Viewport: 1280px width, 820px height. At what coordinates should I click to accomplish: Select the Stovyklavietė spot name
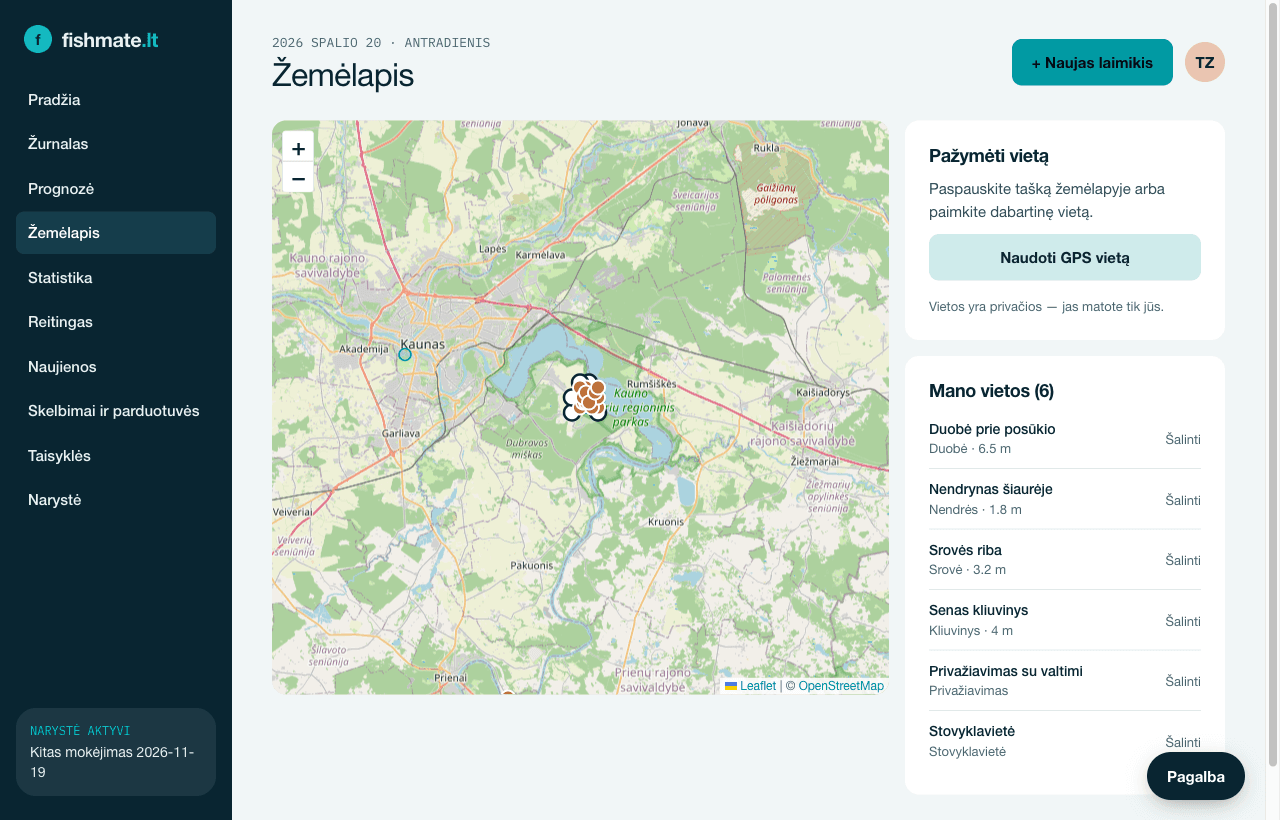click(972, 731)
